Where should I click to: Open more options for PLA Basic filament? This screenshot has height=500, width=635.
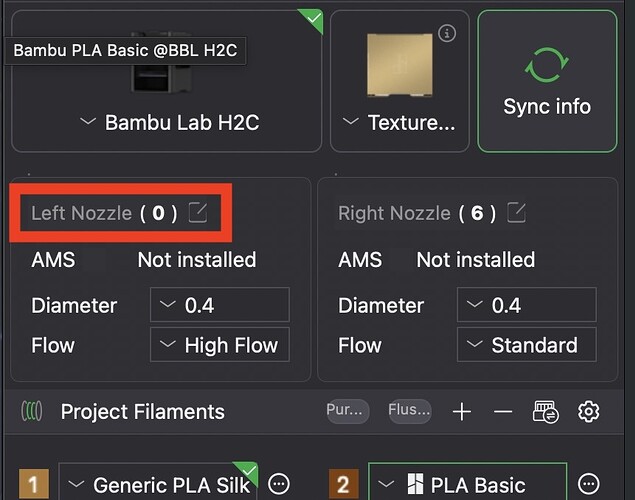click(588, 484)
